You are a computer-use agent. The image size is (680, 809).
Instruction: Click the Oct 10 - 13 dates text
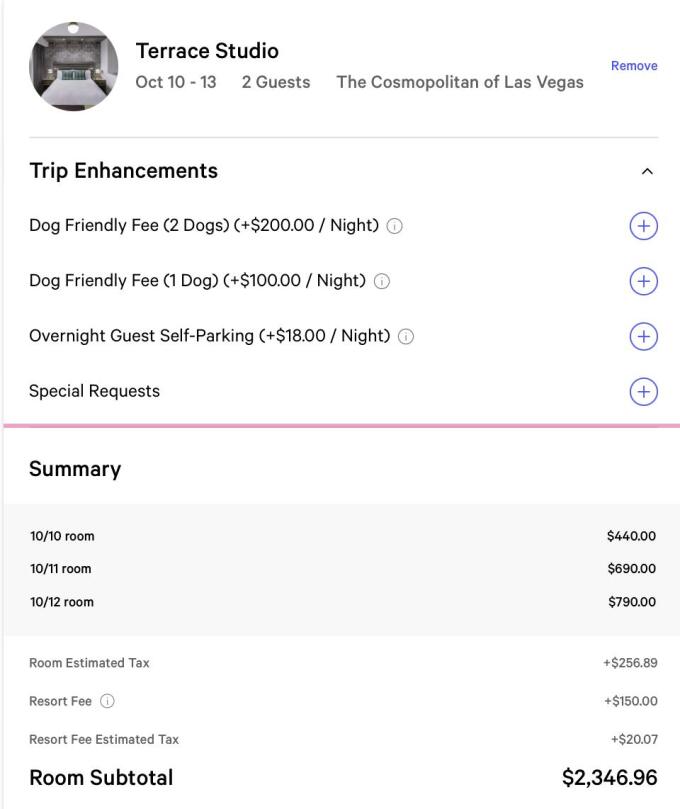coord(176,82)
